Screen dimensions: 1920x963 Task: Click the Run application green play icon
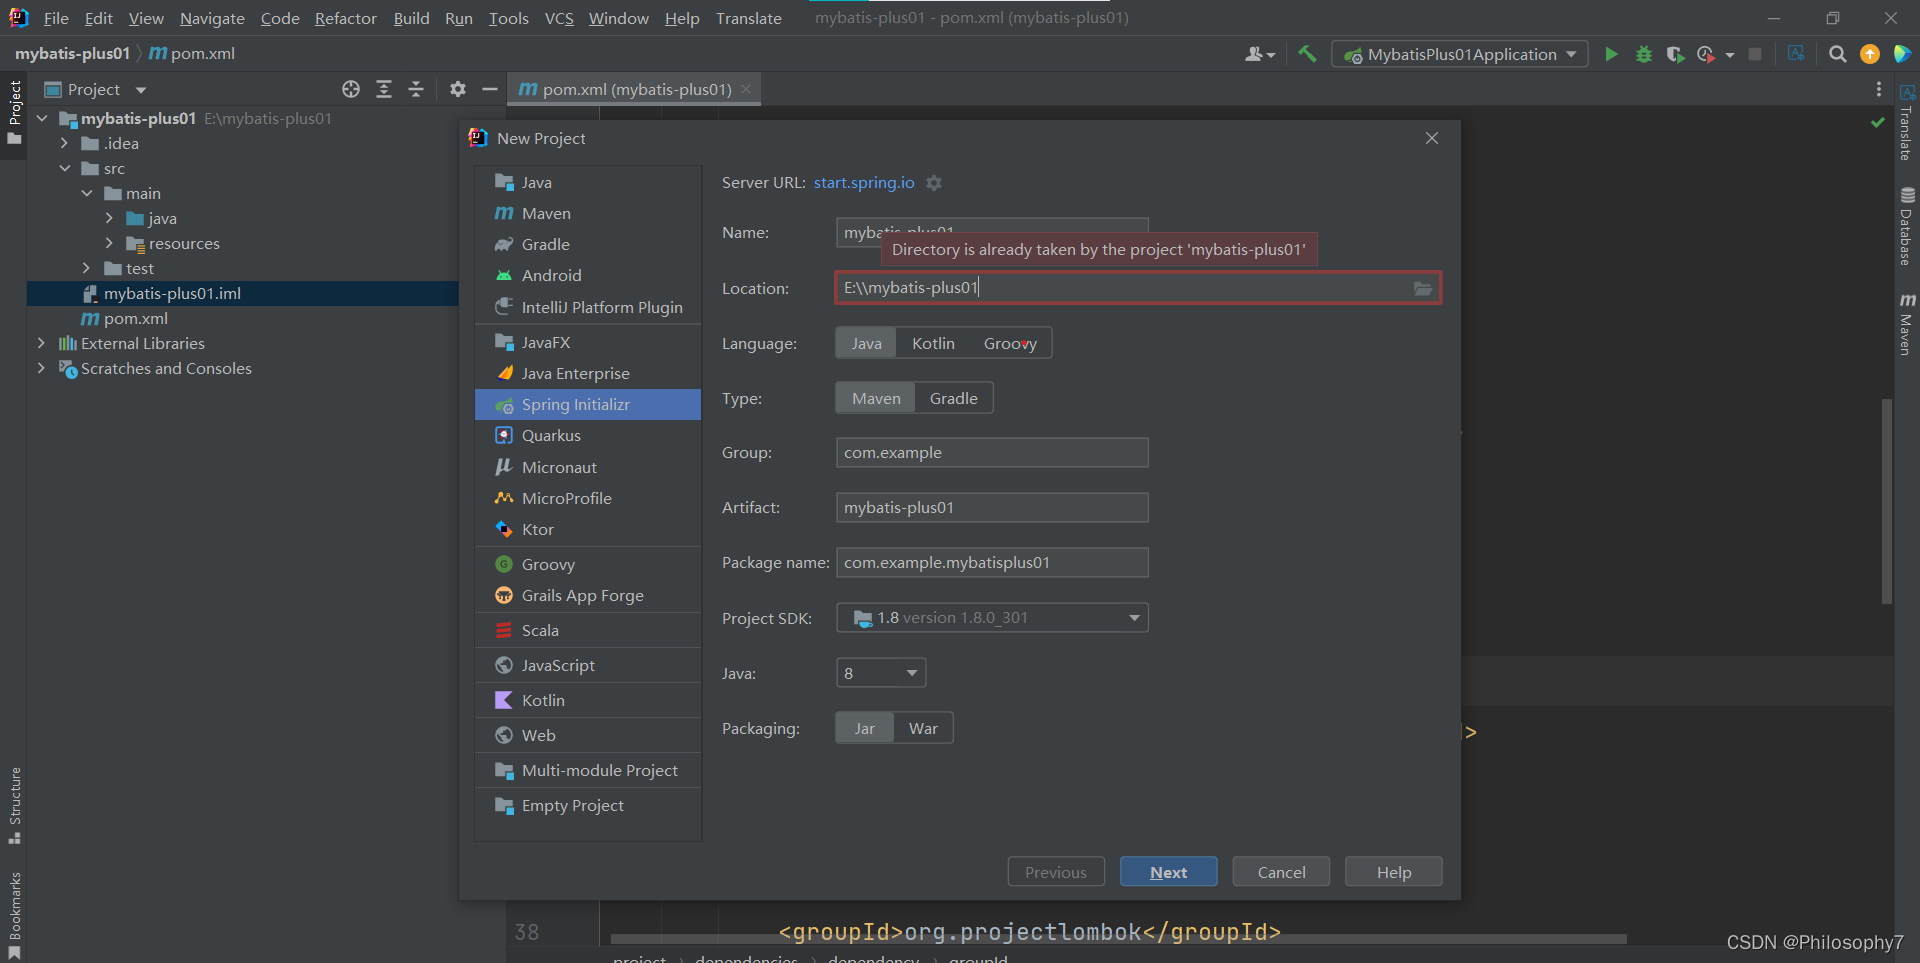click(x=1611, y=54)
